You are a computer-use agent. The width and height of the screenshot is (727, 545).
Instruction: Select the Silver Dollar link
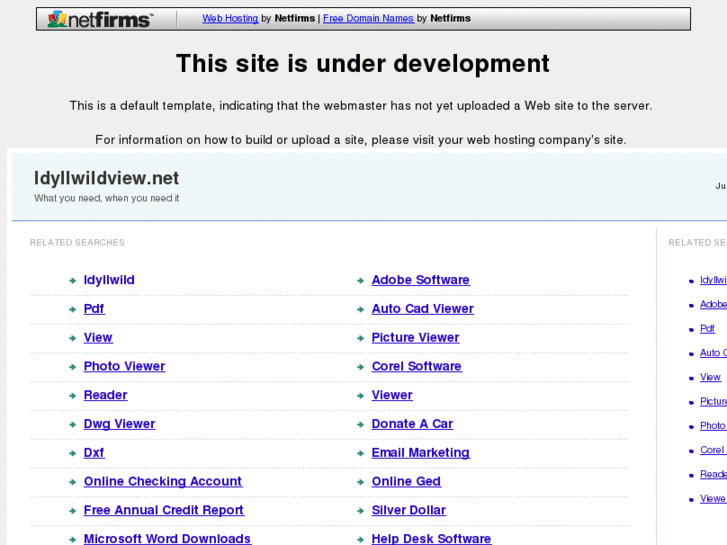[x=408, y=510]
